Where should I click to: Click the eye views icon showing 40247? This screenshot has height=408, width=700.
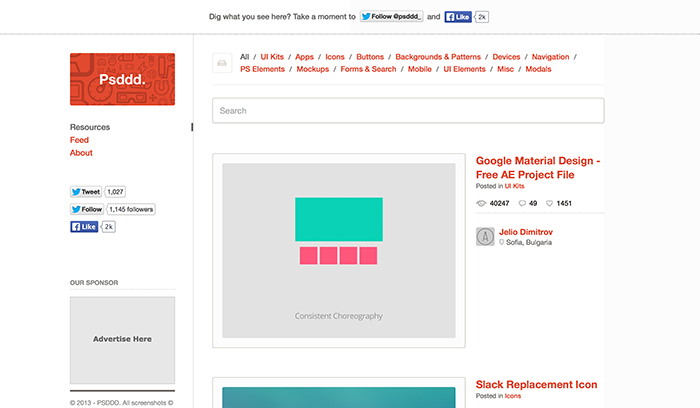481,204
